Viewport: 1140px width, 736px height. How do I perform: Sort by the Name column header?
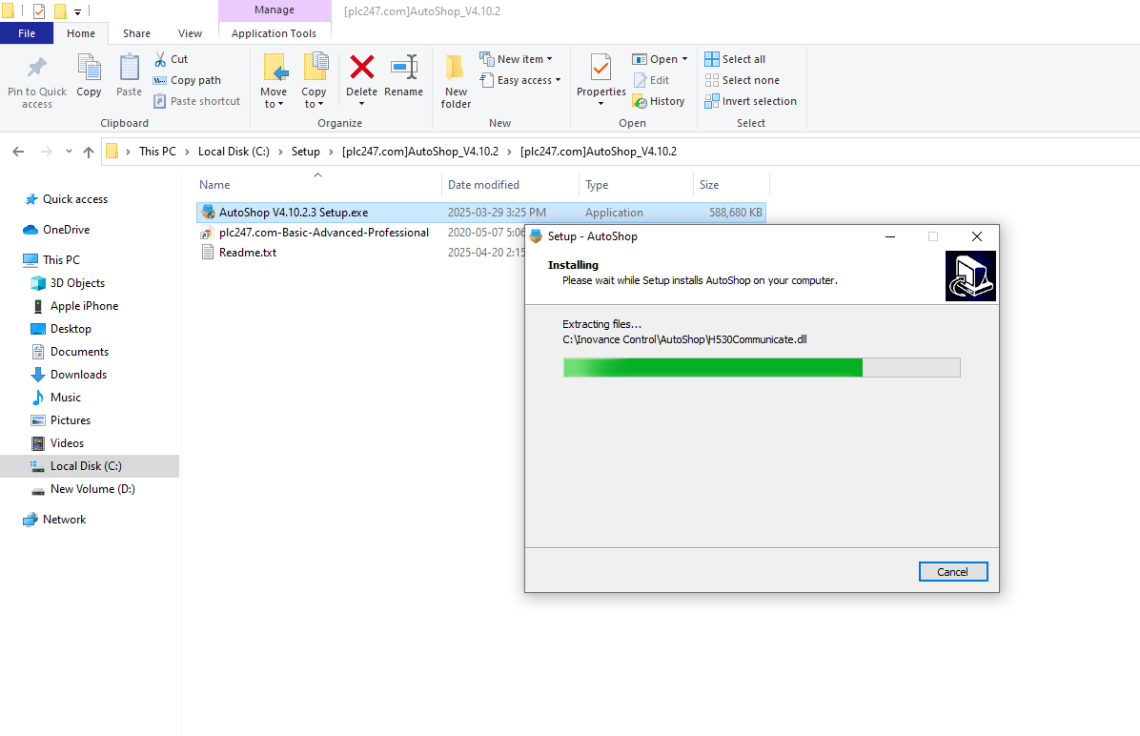317,185
